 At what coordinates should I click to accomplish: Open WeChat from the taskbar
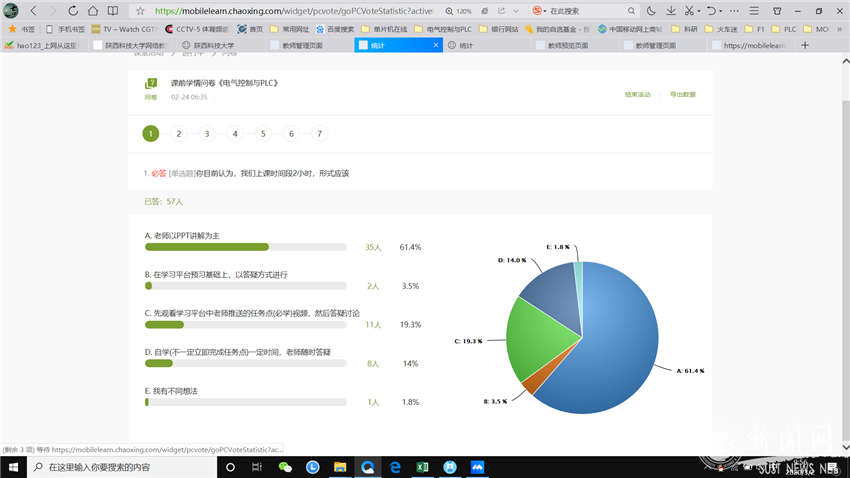pos(285,467)
